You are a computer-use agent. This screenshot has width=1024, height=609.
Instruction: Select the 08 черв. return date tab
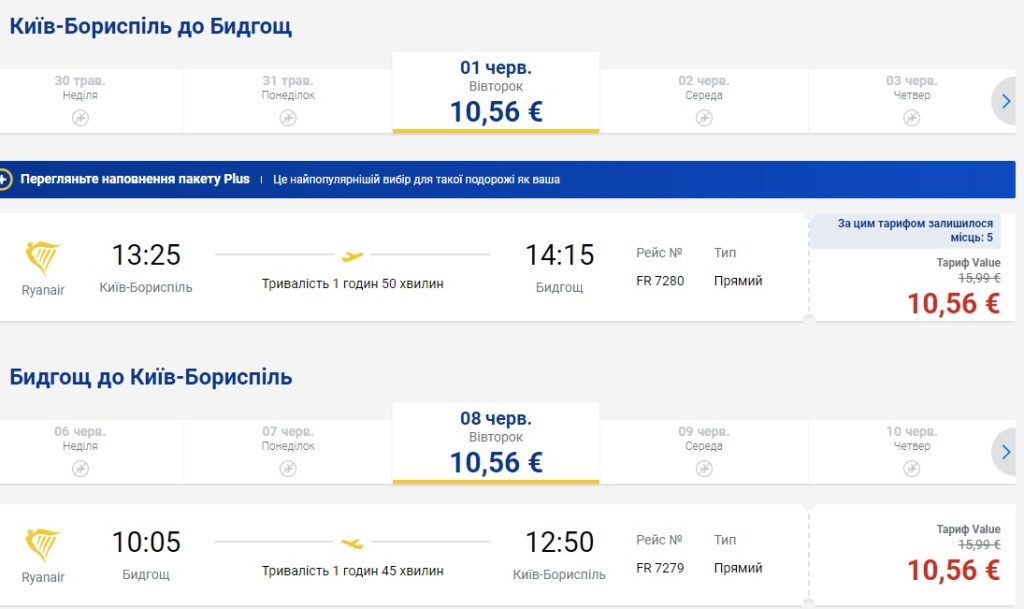click(x=496, y=444)
